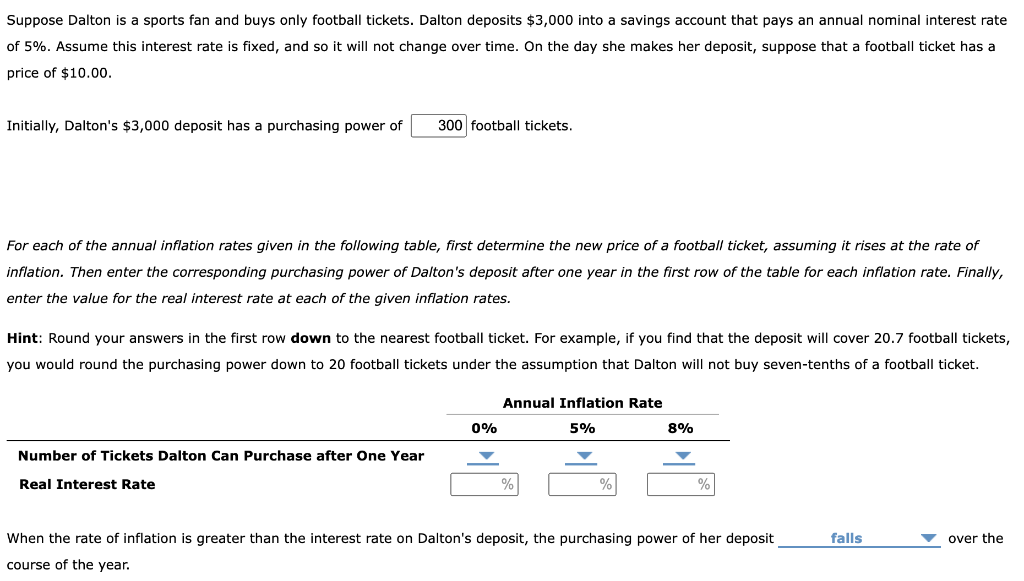Click the dropdown arrow next to 'falls'
The height and width of the screenshot is (581, 1024).
pyautogui.click(x=928, y=538)
